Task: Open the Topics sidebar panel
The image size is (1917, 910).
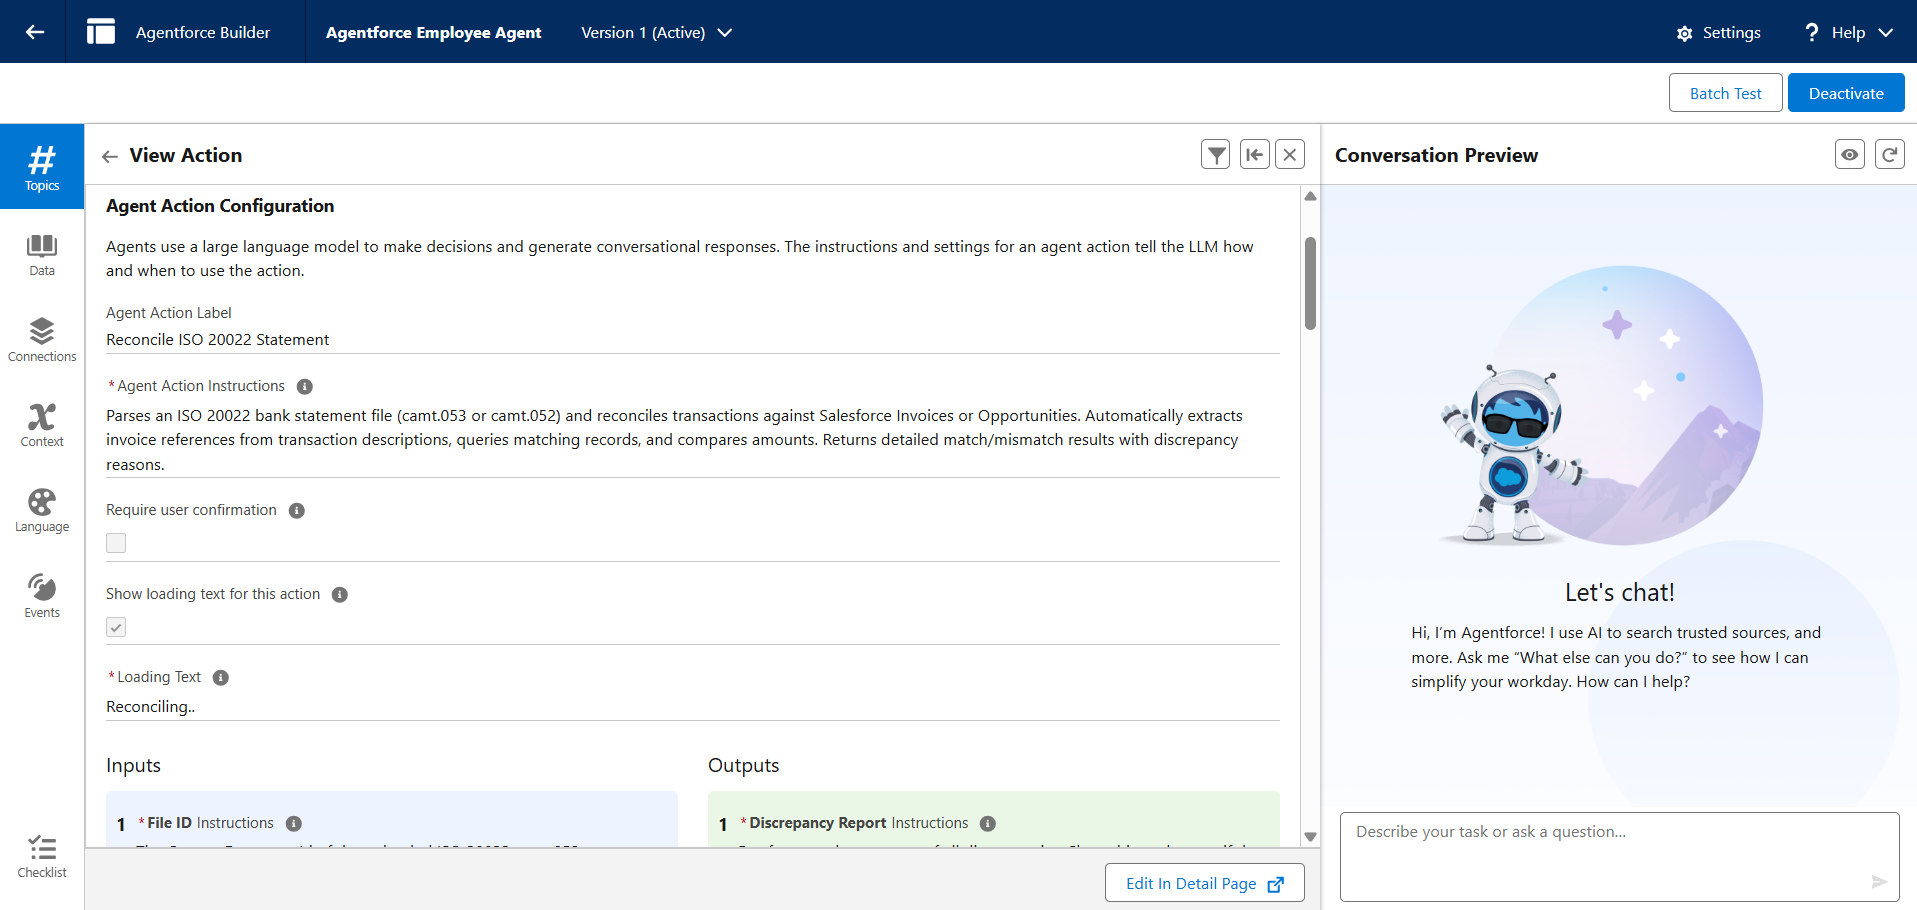Action: pyautogui.click(x=42, y=167)
